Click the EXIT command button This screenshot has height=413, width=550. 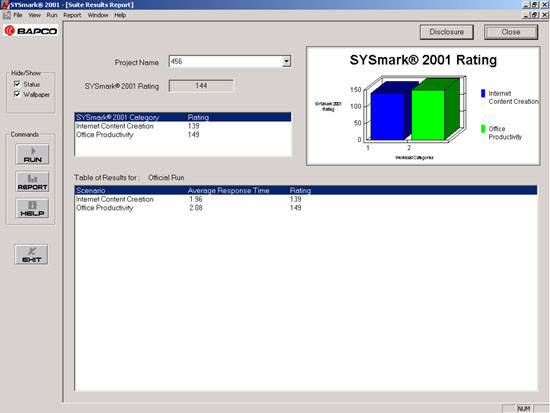(32, 255)
